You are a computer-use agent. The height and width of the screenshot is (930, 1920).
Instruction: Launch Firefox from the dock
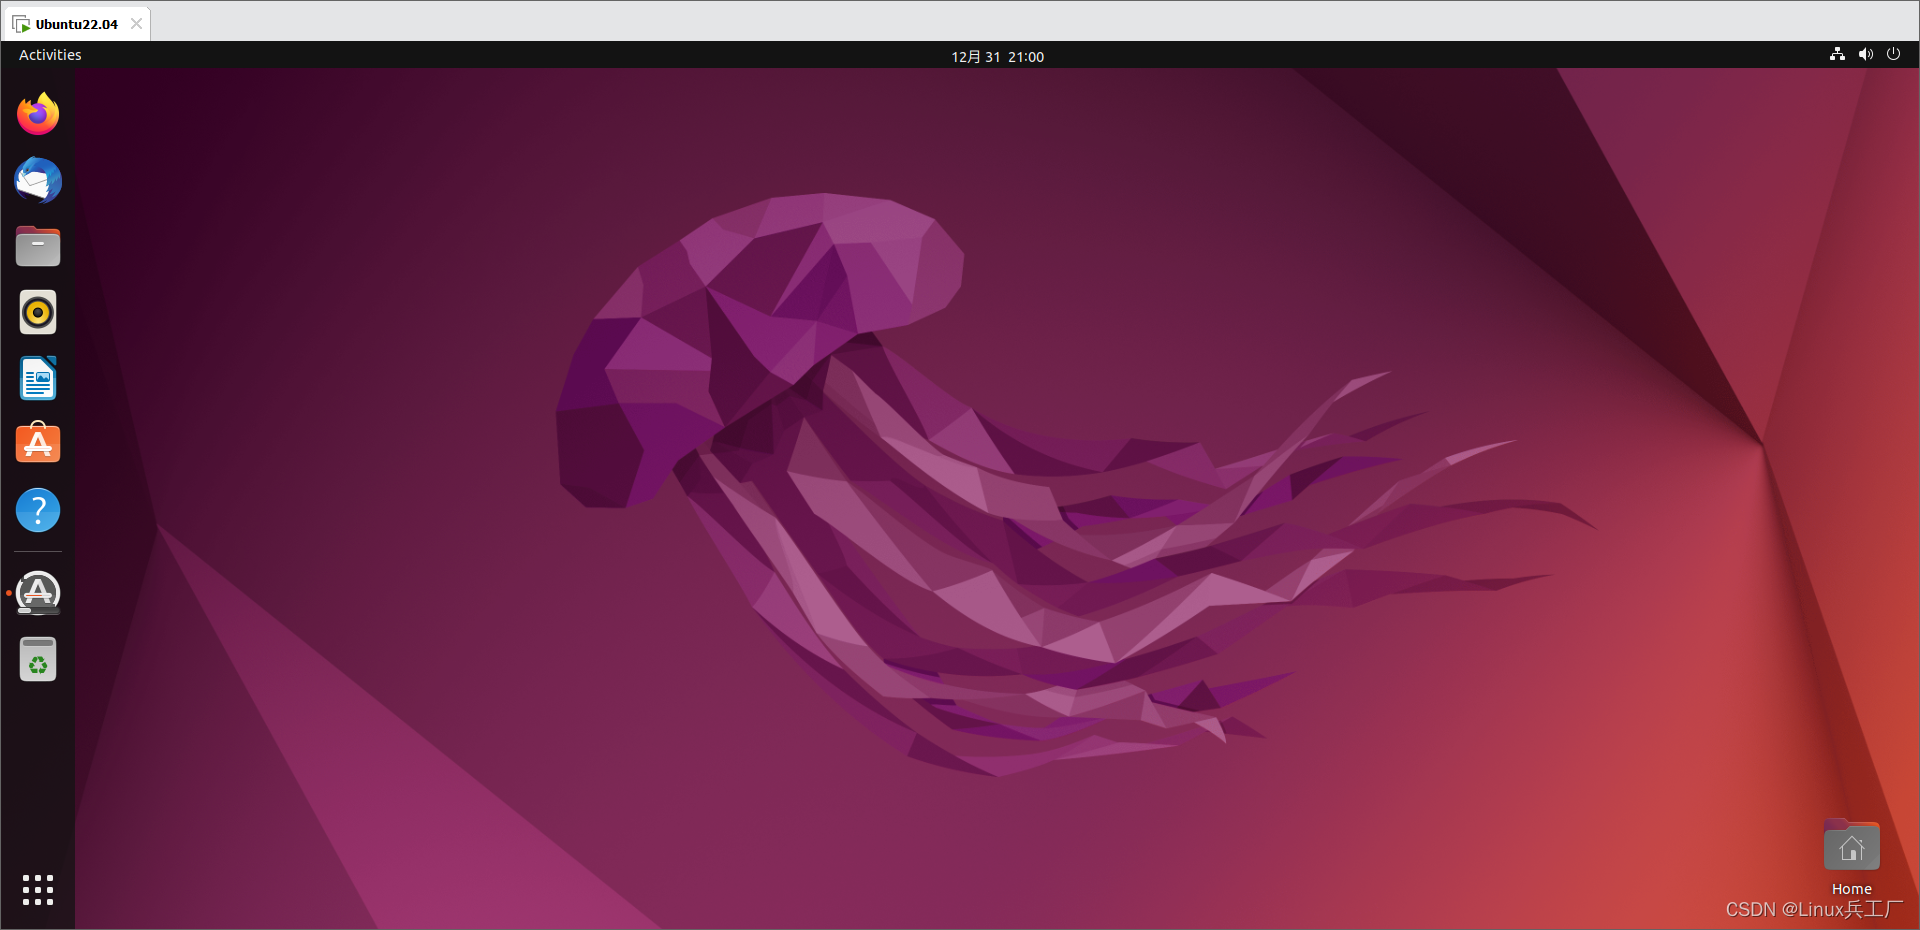(38, 114)
